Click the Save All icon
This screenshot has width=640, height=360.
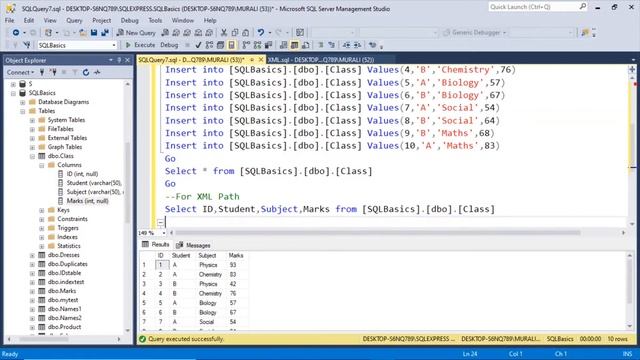click(x=105, y=33)
